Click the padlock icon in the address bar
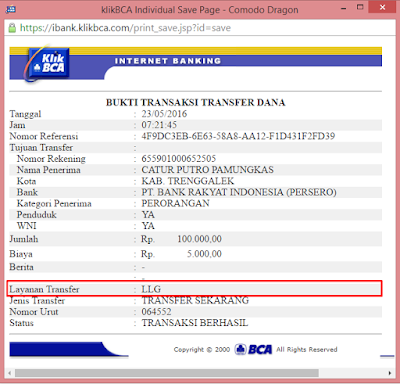The height and width of the screenshot is (384, 400). (12, 28)
